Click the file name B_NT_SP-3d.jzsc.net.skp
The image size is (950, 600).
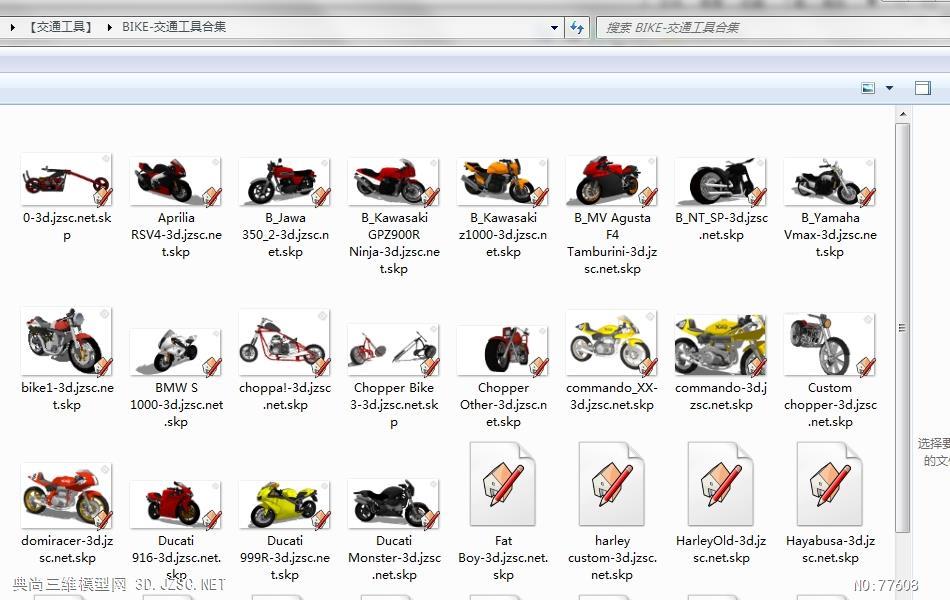721,226
